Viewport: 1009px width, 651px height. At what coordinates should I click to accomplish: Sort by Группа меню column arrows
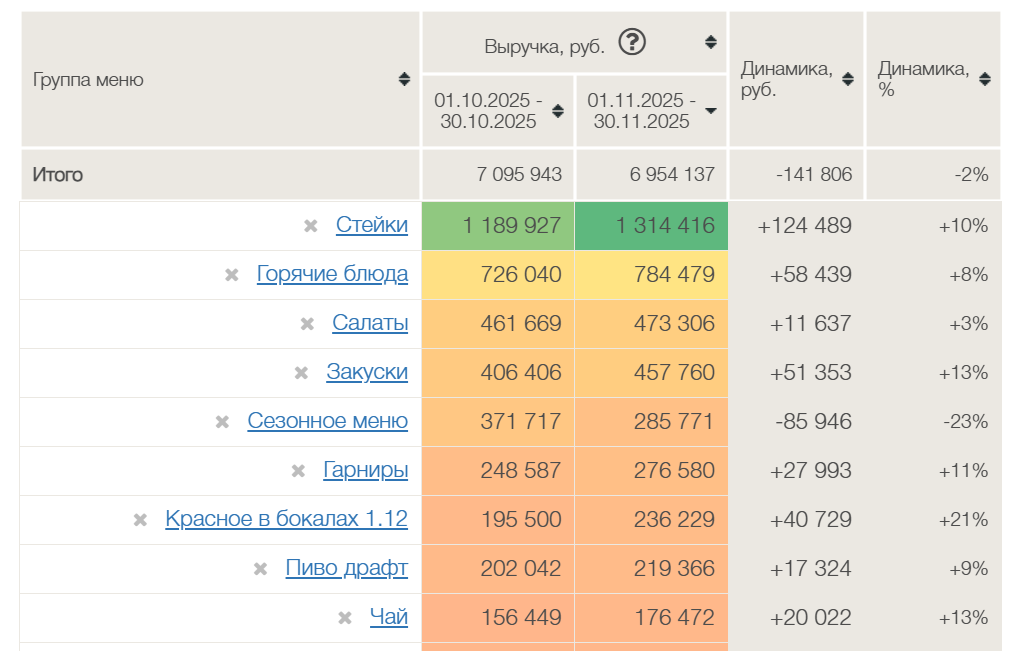[404, 80]
